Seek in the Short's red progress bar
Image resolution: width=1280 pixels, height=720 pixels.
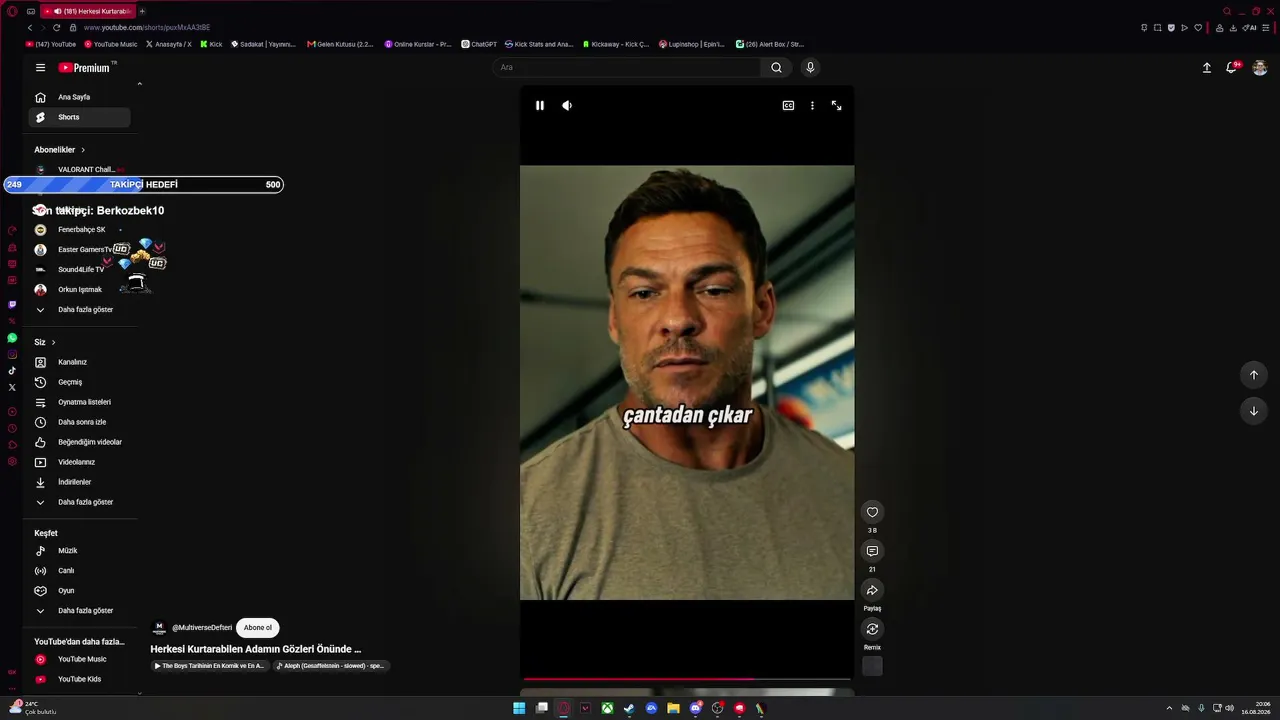[687, 679]
